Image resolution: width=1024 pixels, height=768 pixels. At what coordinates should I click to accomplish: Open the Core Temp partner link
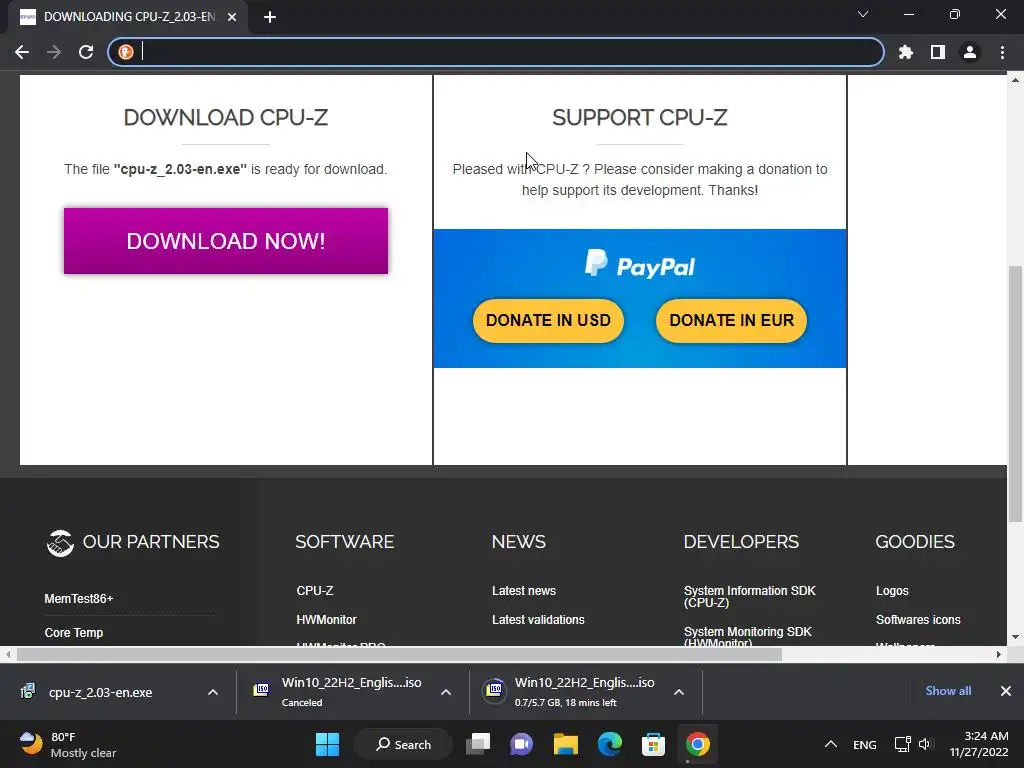pyautogui.click(x=74, y=632)
